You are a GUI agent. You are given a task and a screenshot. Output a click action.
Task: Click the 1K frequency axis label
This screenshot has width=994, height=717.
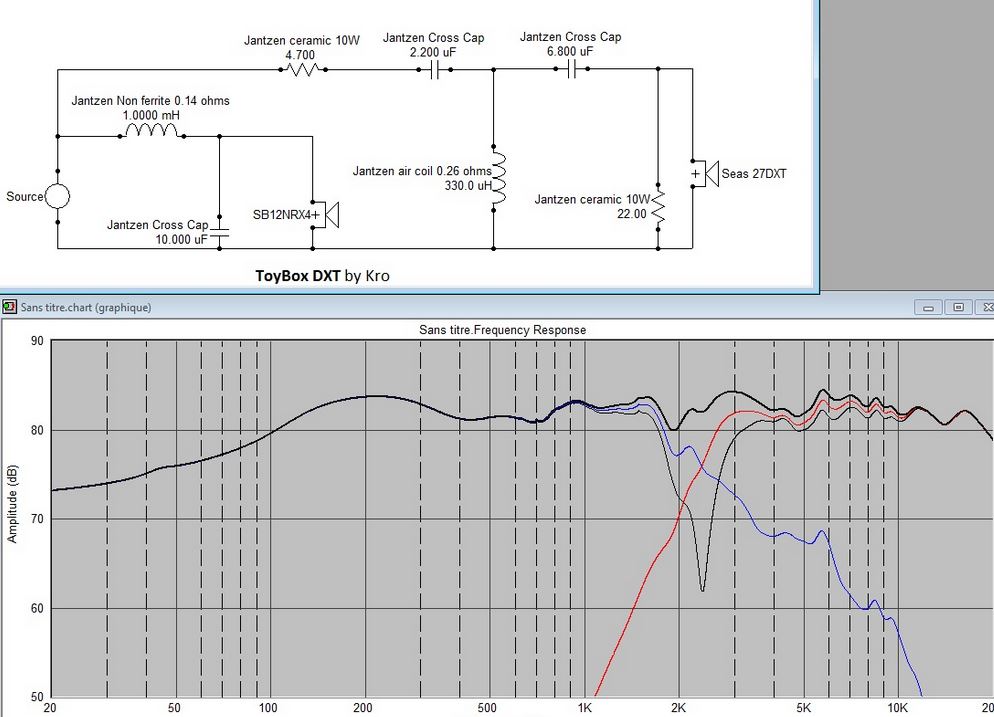tap(584, 707)
